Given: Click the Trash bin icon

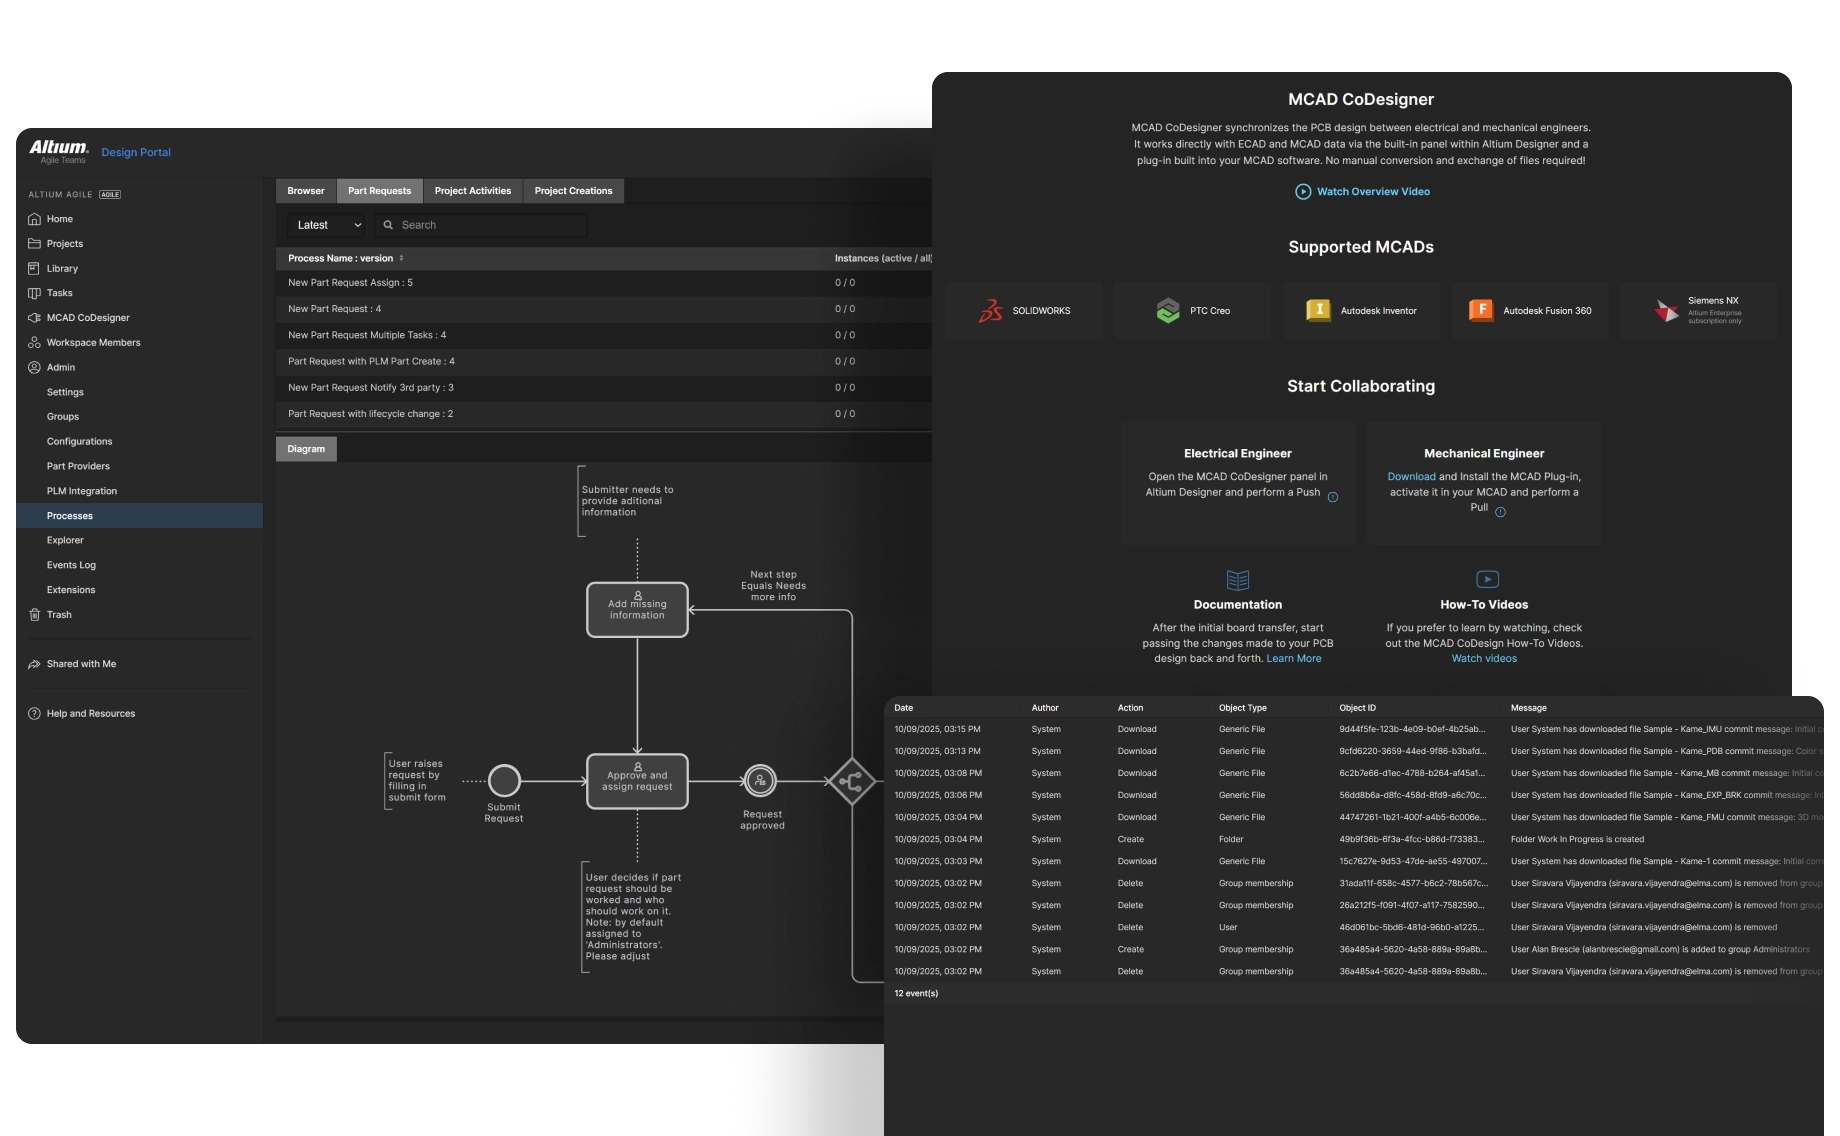Looking at the screenshot, I should click(x=34, y=615).
